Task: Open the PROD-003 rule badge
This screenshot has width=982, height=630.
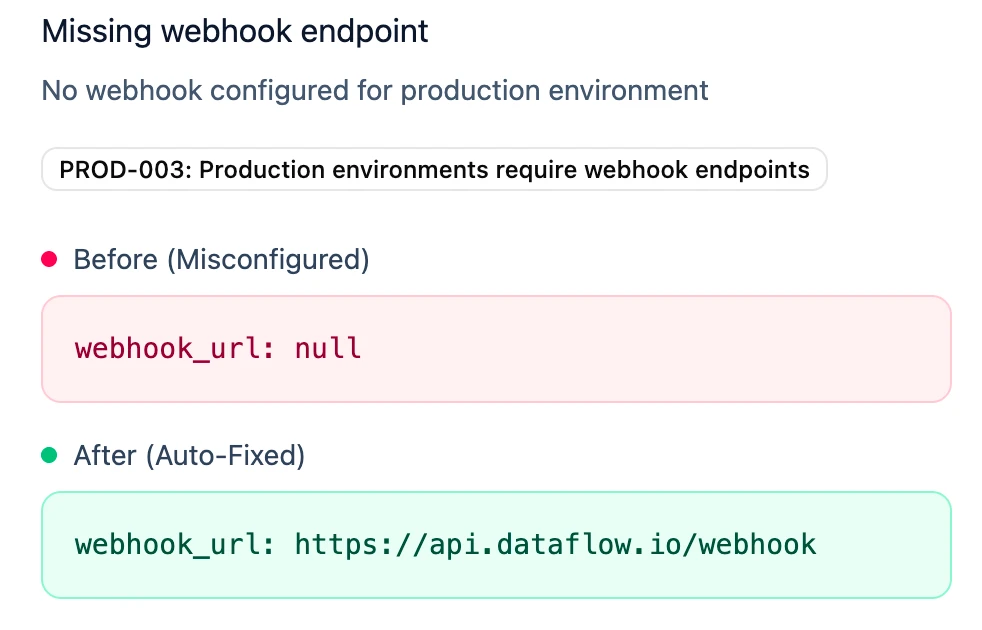Action: [x=434, y=169]
